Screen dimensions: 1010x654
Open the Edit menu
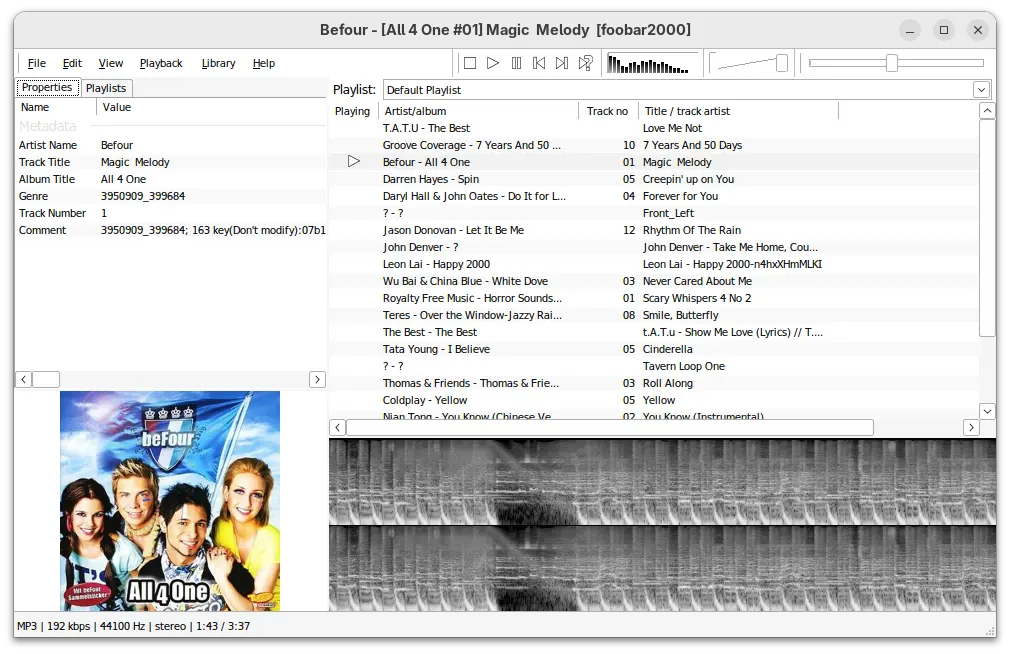[x=72, y=63]
